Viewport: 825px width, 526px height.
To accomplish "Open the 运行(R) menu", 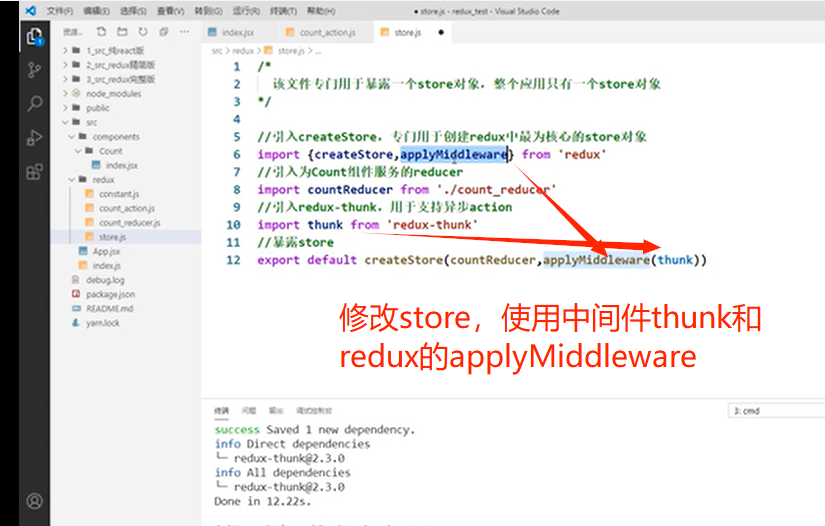I will (x=246, y=11).
